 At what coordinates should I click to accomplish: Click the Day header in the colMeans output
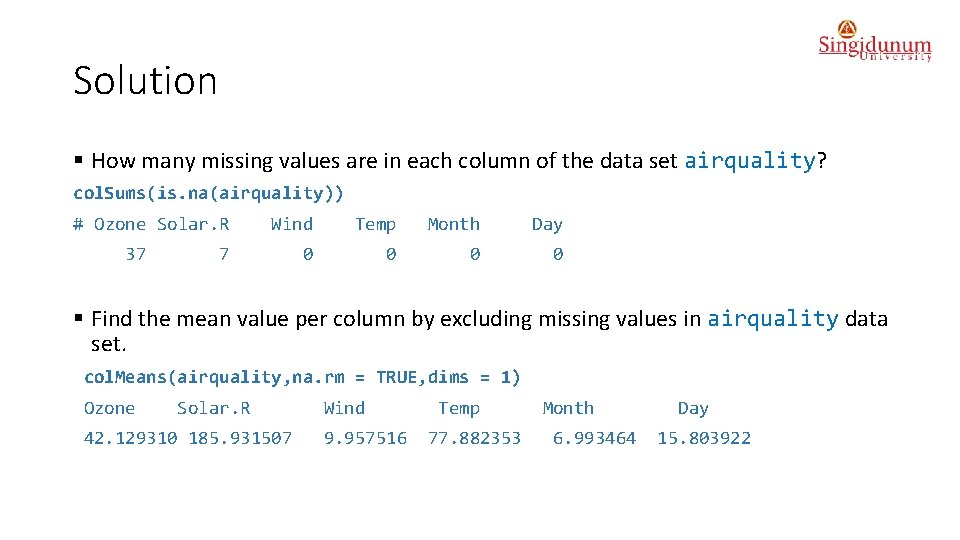point(693,408)
